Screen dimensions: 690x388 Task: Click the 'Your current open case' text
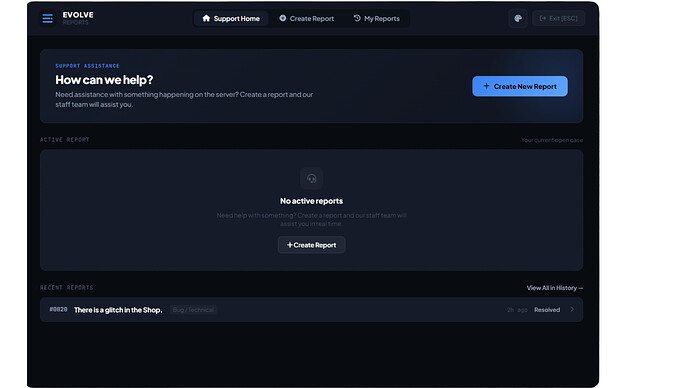(x=552, y=140)
